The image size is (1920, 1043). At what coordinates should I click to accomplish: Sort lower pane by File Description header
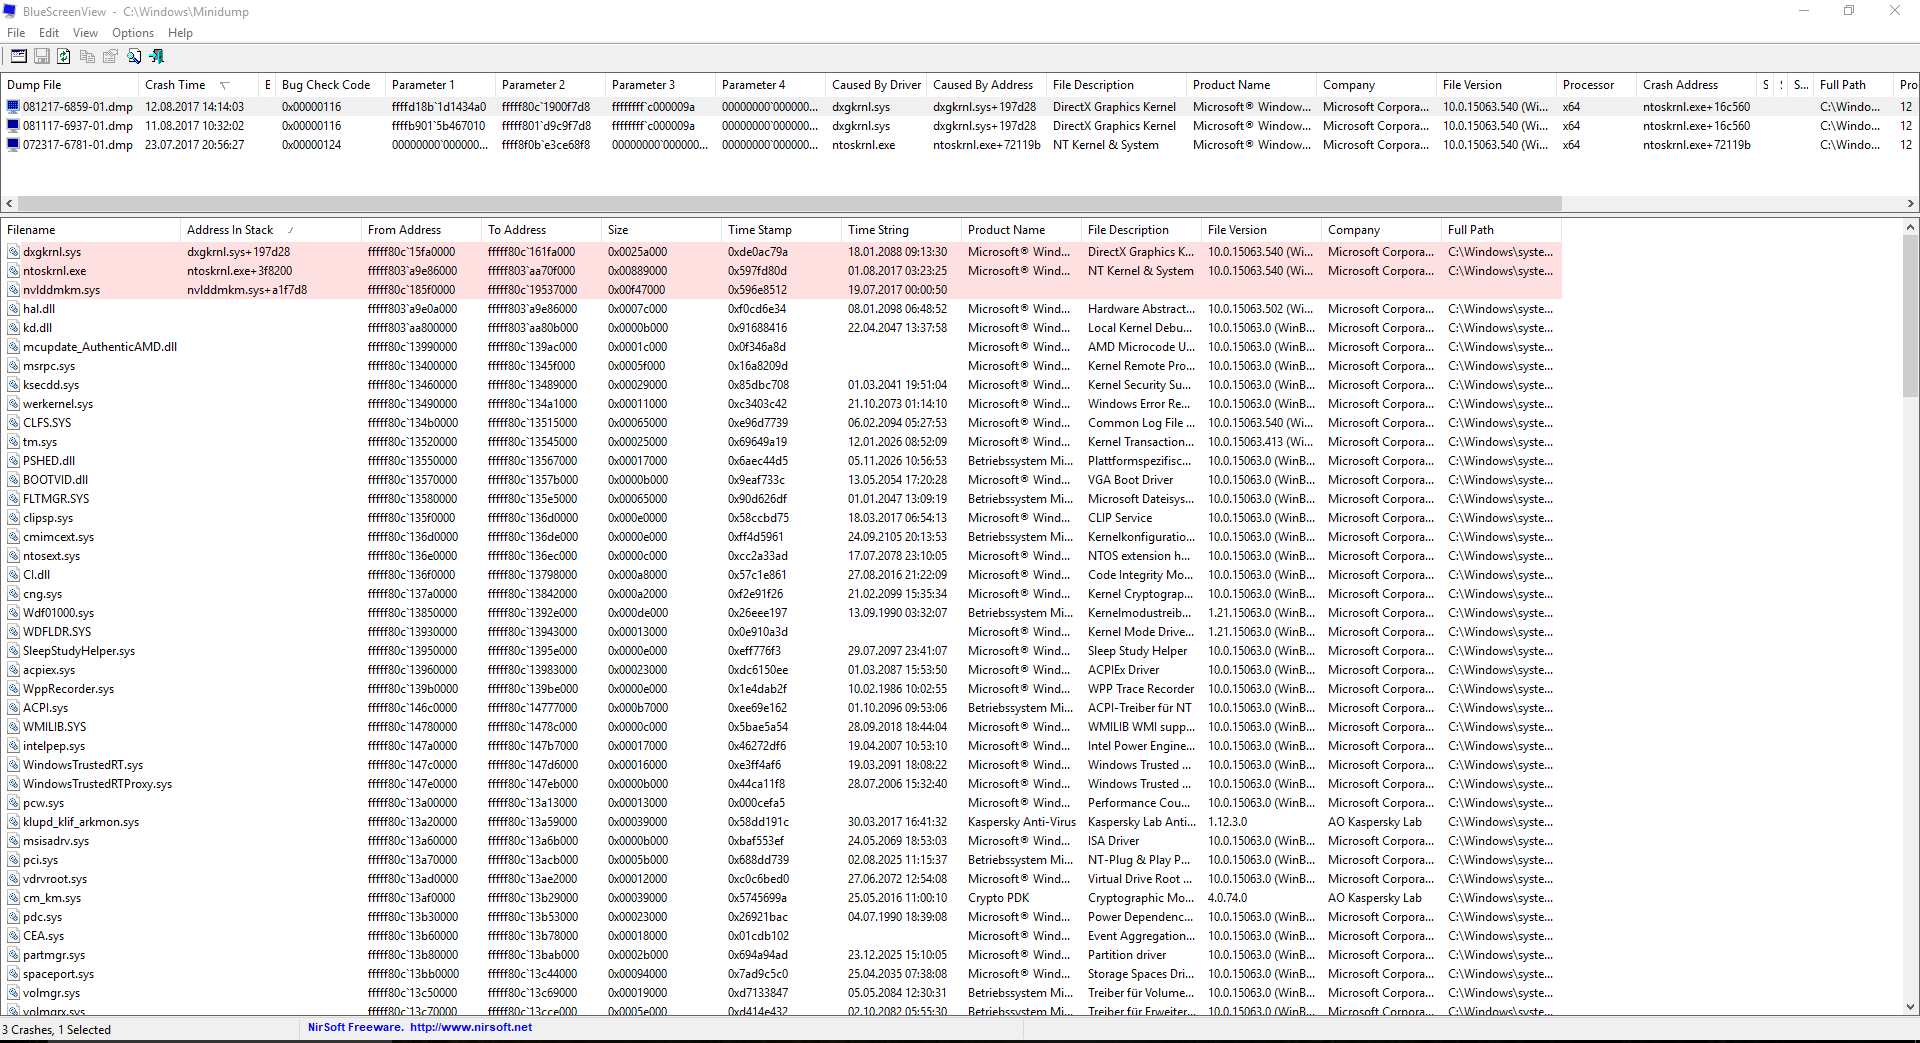1141,230
